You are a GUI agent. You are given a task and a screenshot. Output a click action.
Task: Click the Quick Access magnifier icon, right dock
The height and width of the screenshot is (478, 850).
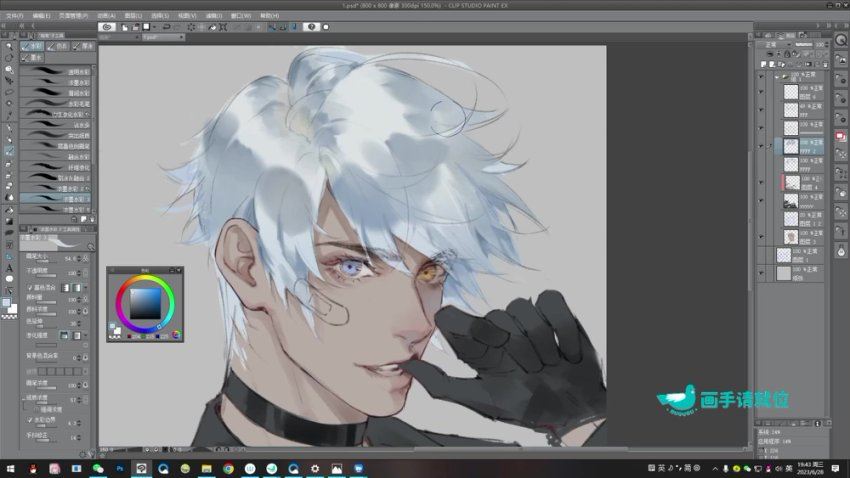pyautogui.click(x=841, y=40)
